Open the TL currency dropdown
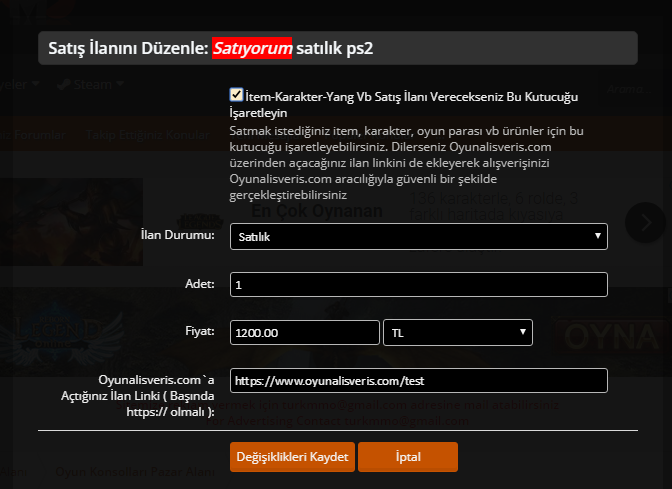This screenshot has width=672, height=489. (458, 333)
